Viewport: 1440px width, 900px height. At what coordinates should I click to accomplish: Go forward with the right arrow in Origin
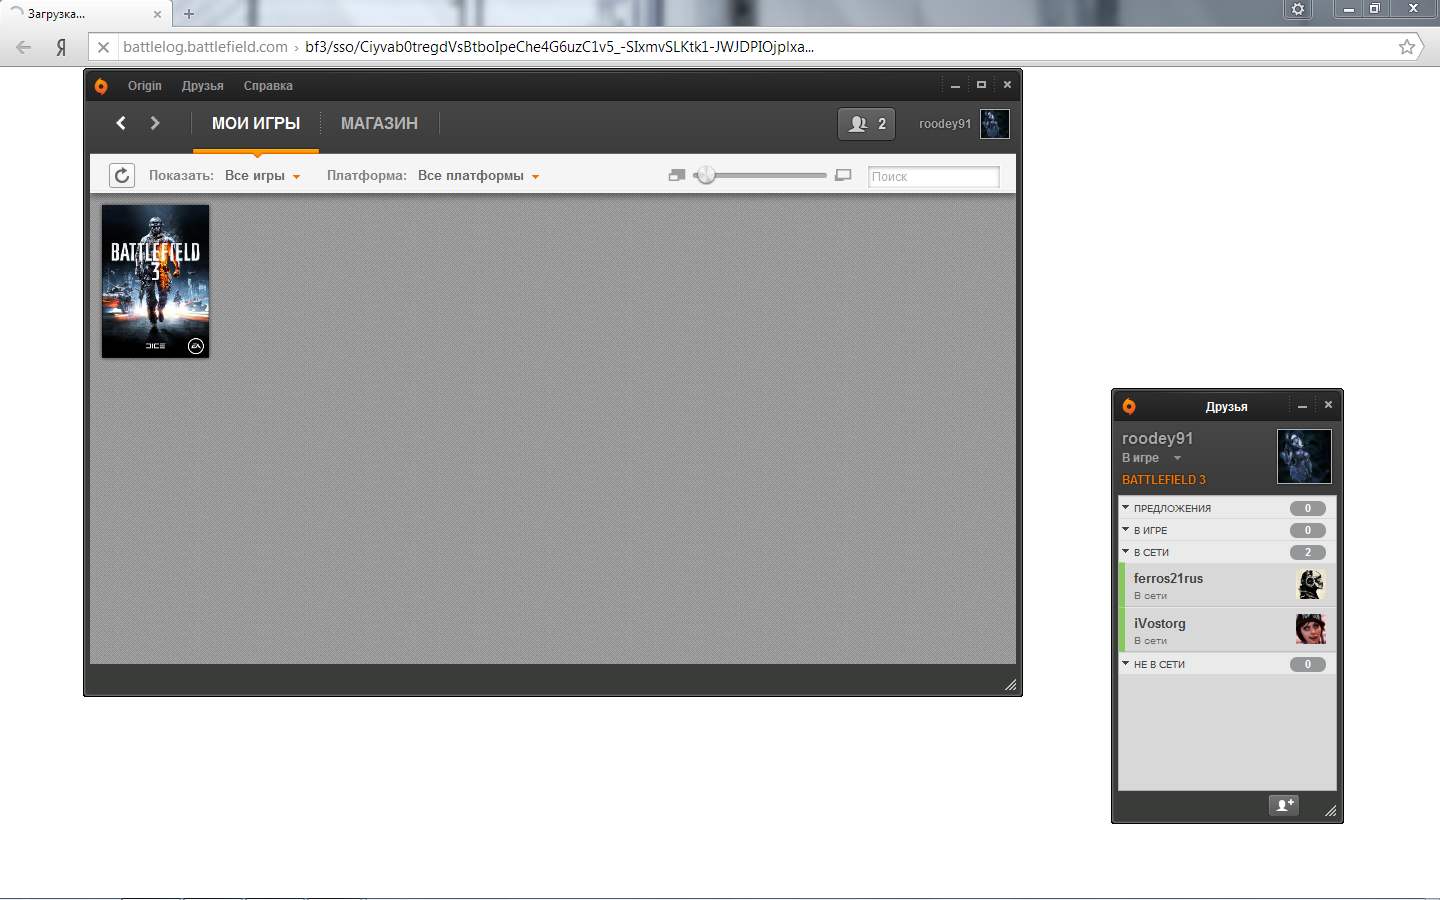pos(155,123)
